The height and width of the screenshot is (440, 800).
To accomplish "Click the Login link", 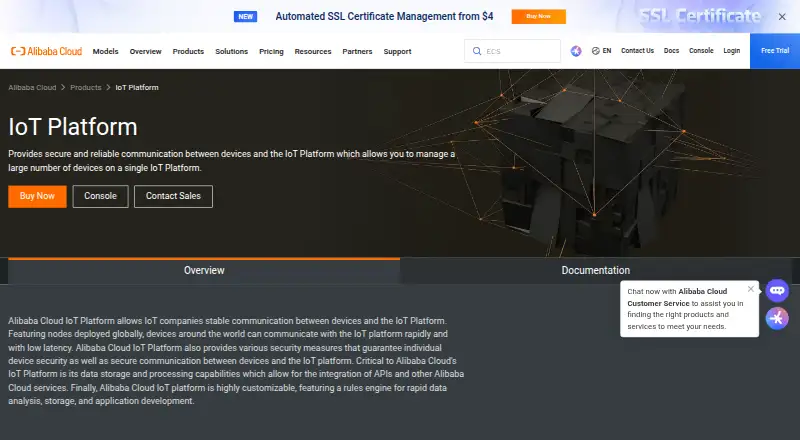I will (x=732, y=51).
